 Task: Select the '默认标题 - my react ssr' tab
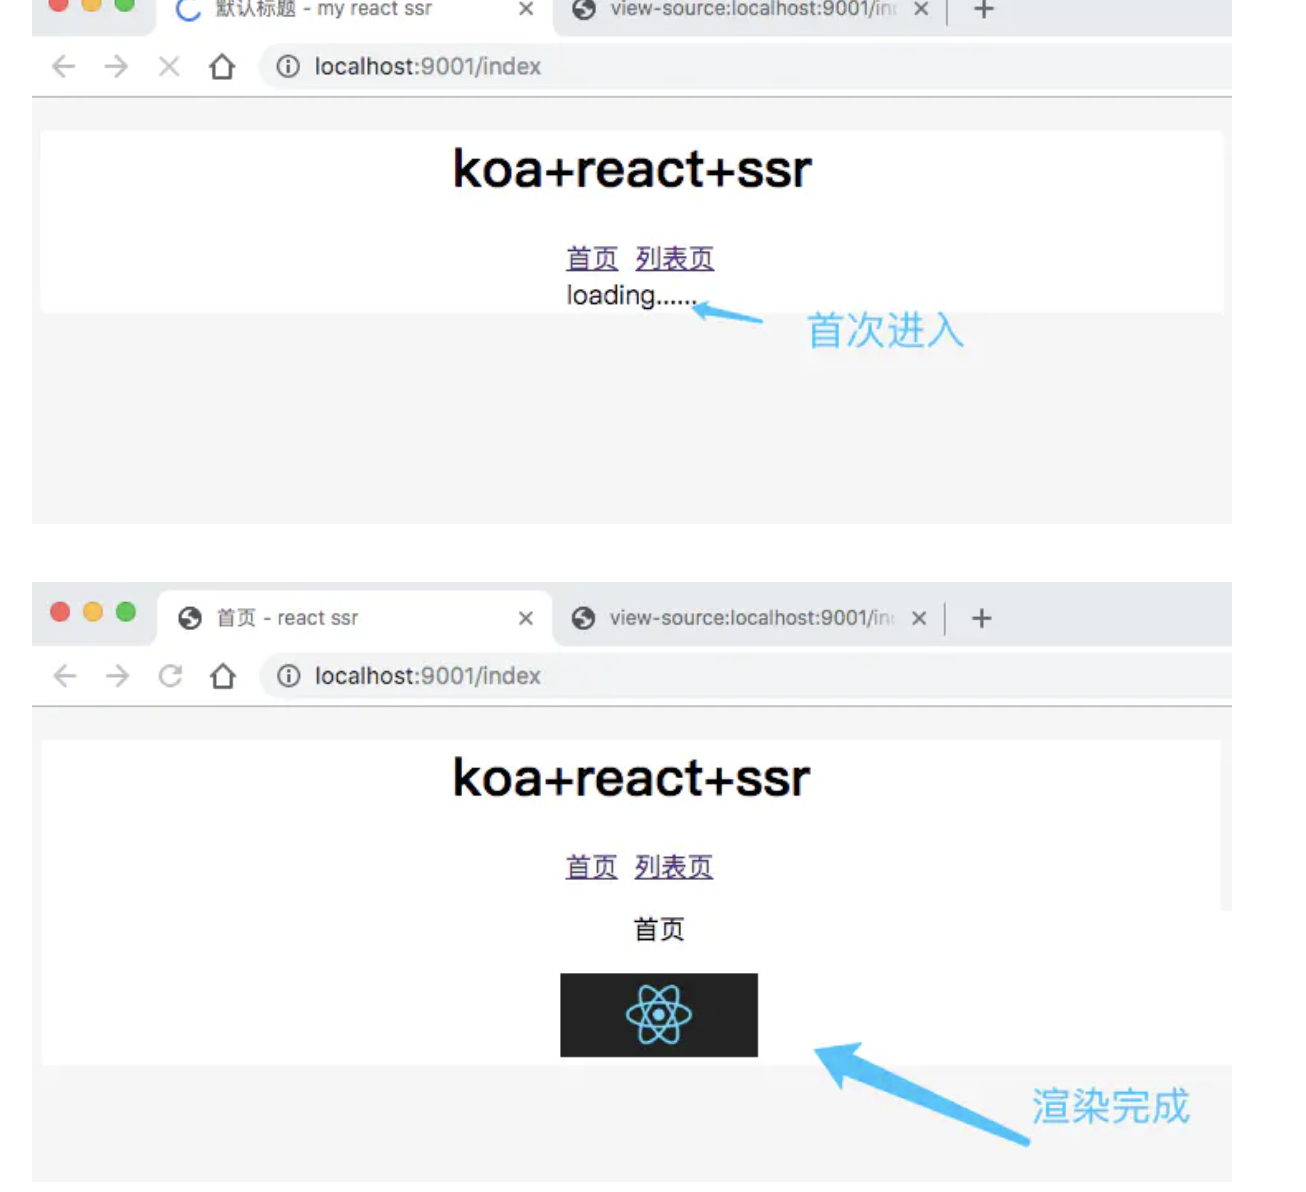[340, 10]
